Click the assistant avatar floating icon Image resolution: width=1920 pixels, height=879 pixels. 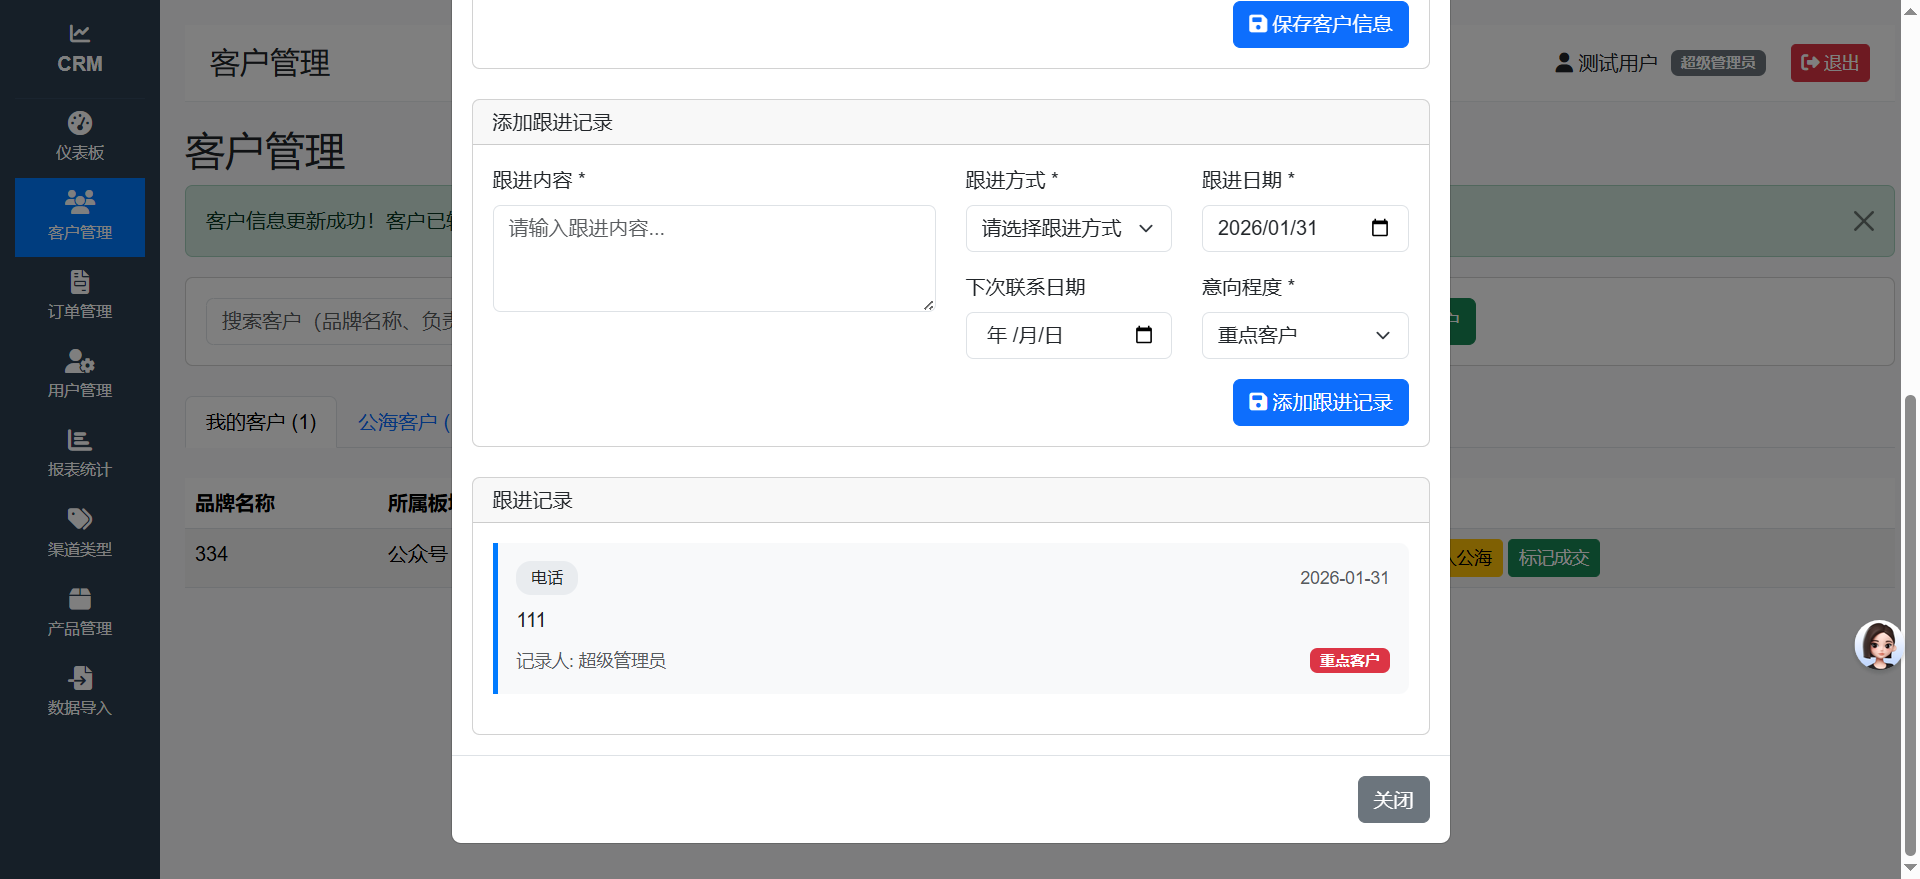click(x=1878, y=645)
